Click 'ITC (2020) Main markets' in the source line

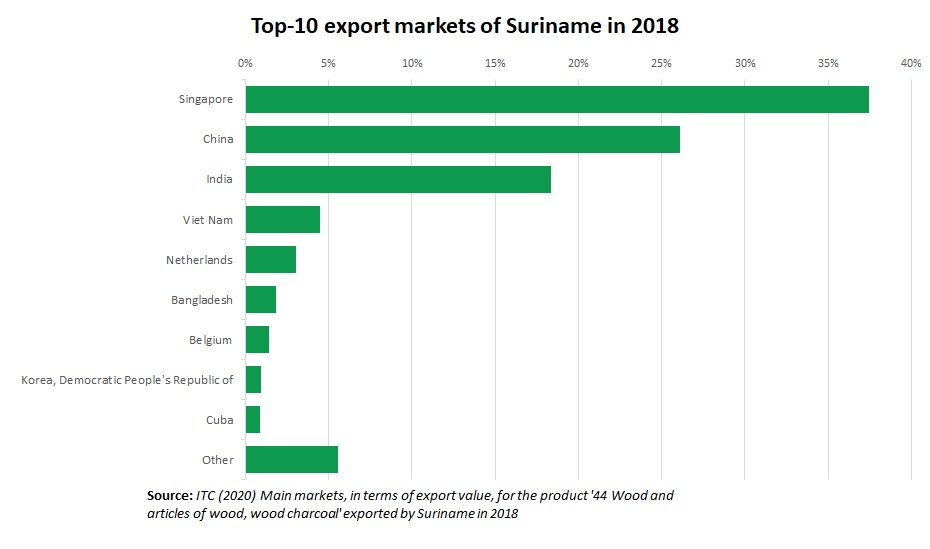pyautogui.click(x=270, y=495)
